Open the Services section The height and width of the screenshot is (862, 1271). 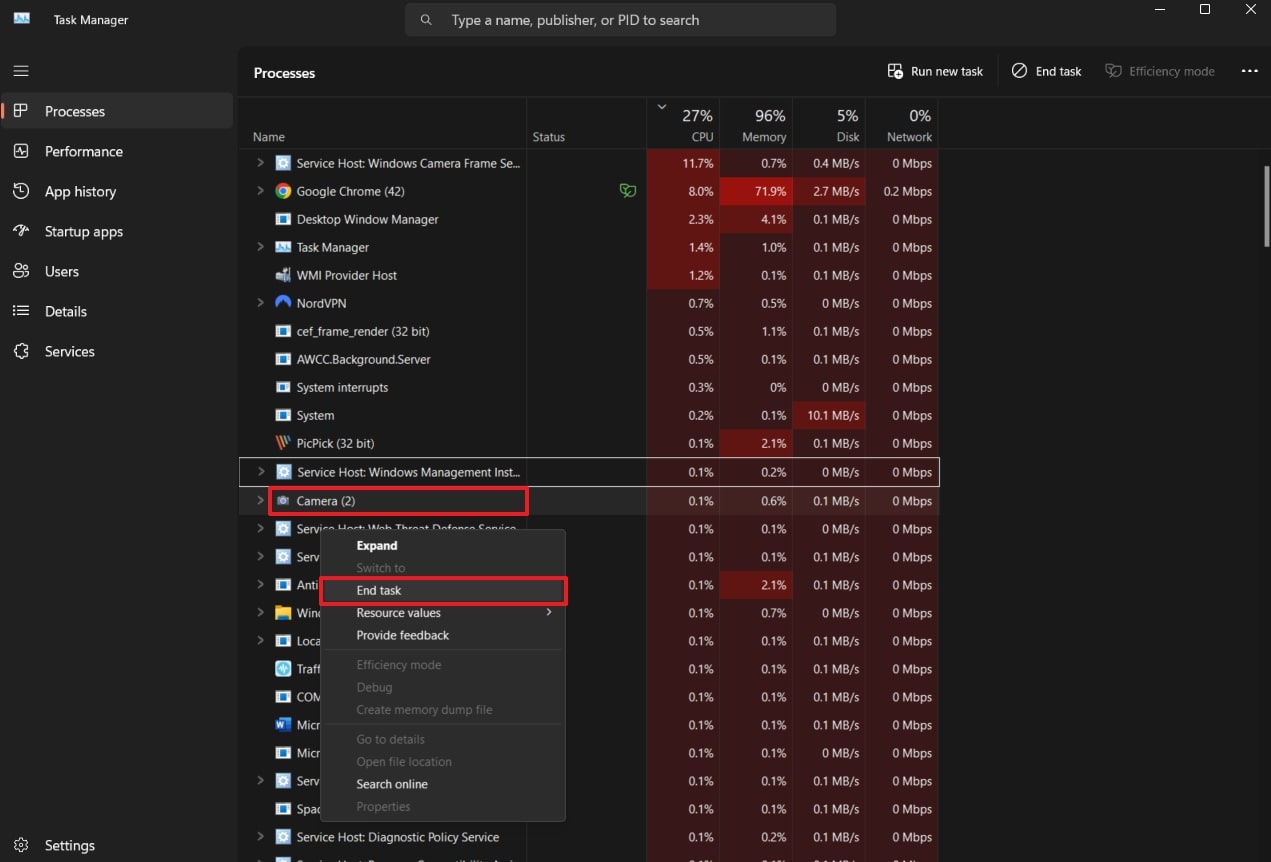tap(69, 351)
